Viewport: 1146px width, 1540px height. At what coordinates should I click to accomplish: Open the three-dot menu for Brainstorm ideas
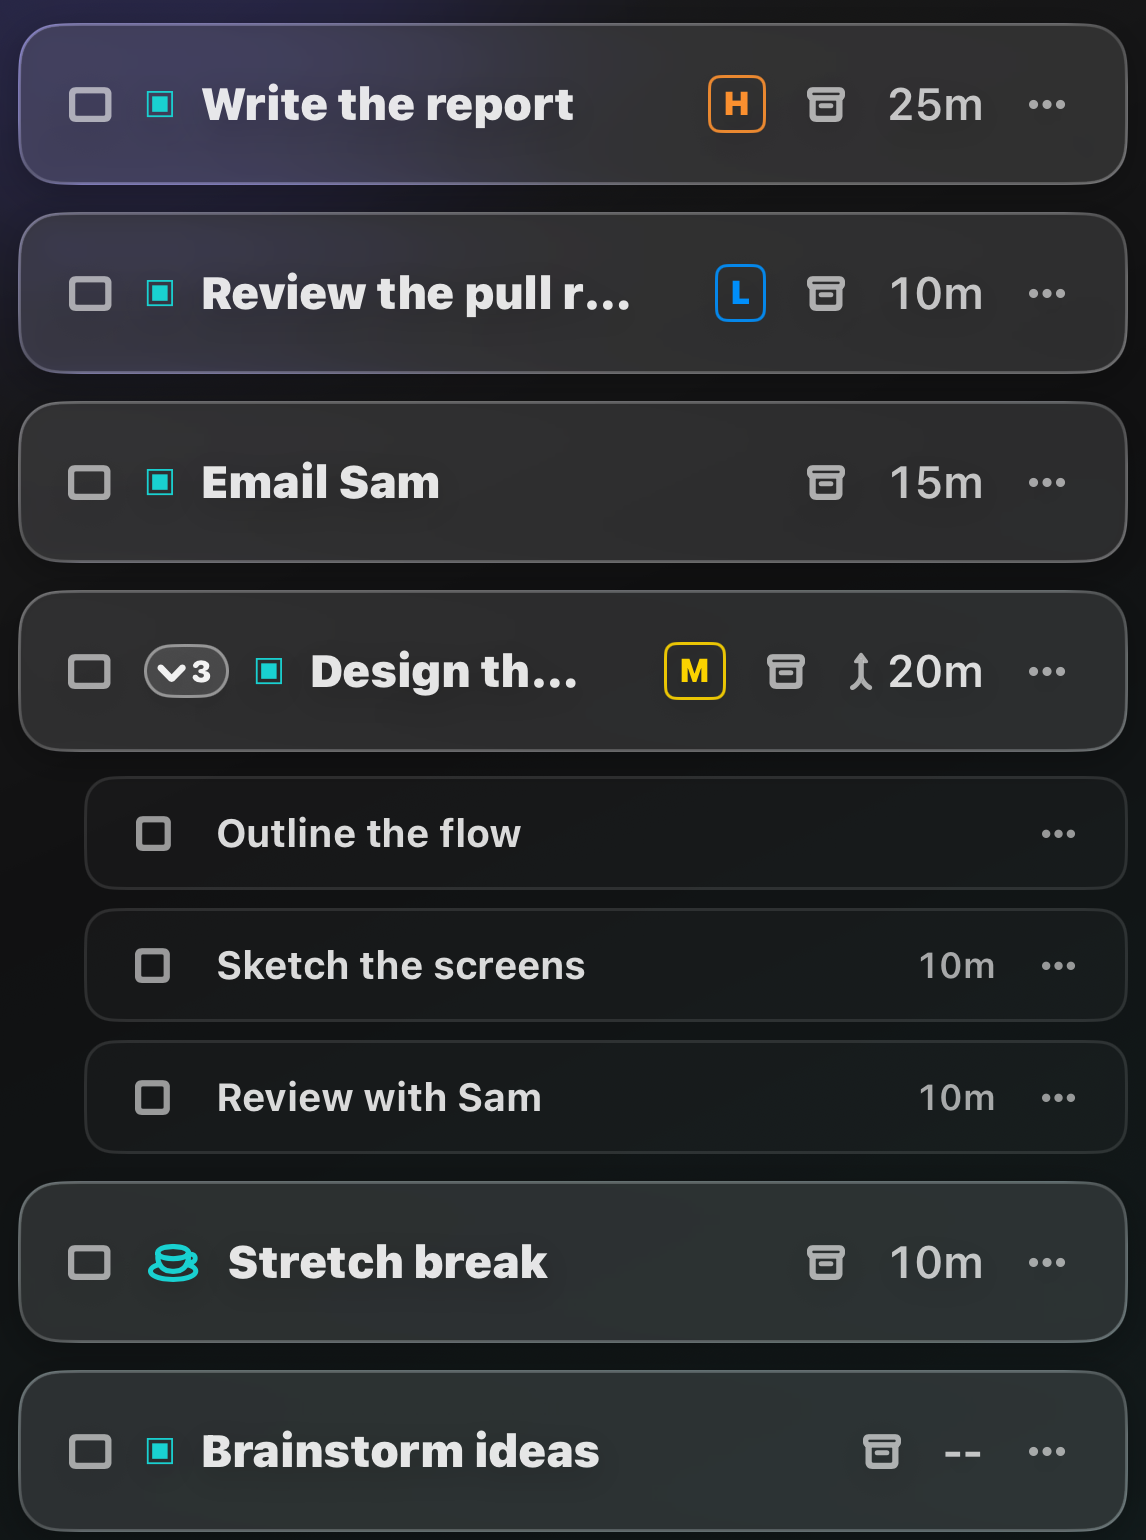1047,1451
